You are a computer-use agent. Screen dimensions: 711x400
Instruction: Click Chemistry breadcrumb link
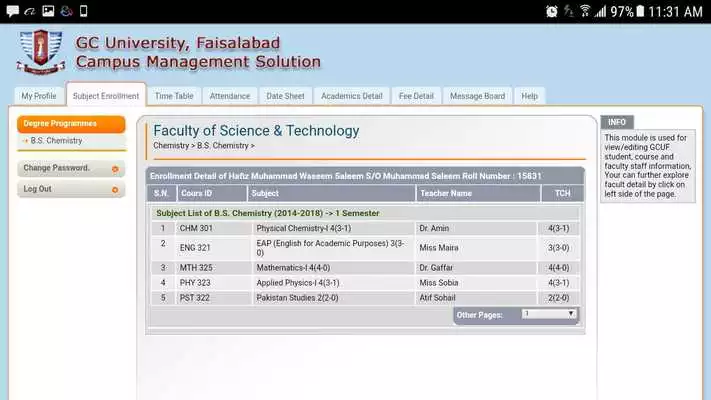[171, 146]
